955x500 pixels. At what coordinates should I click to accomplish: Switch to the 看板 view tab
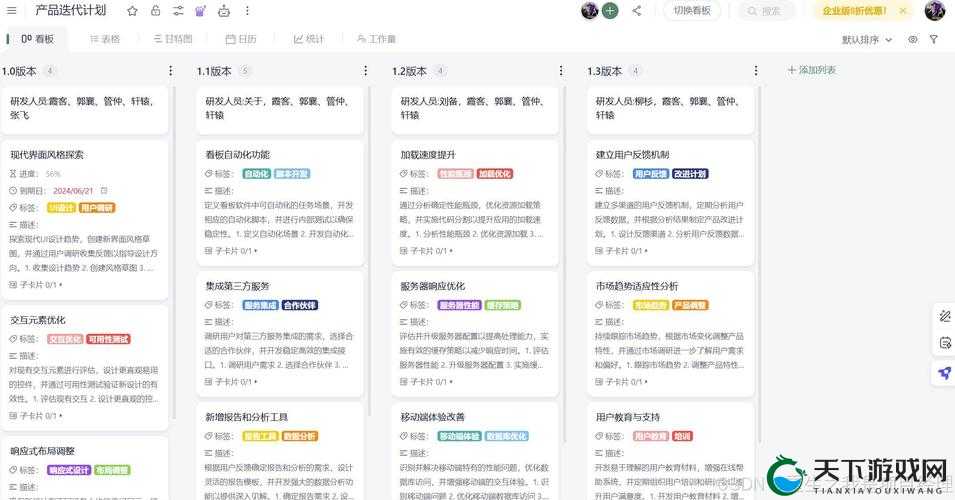[x=37, y=39]
